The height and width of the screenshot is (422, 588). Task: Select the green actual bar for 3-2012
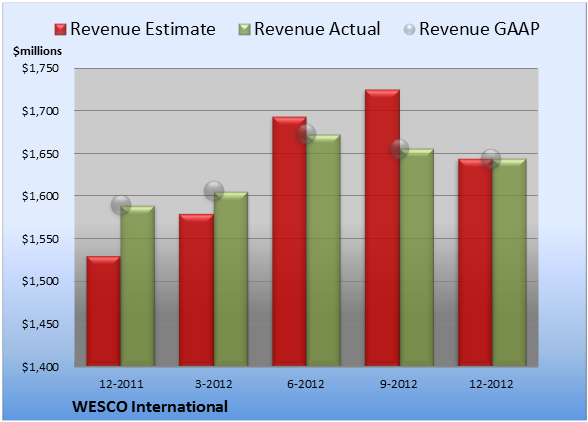[x=231, y=279]
